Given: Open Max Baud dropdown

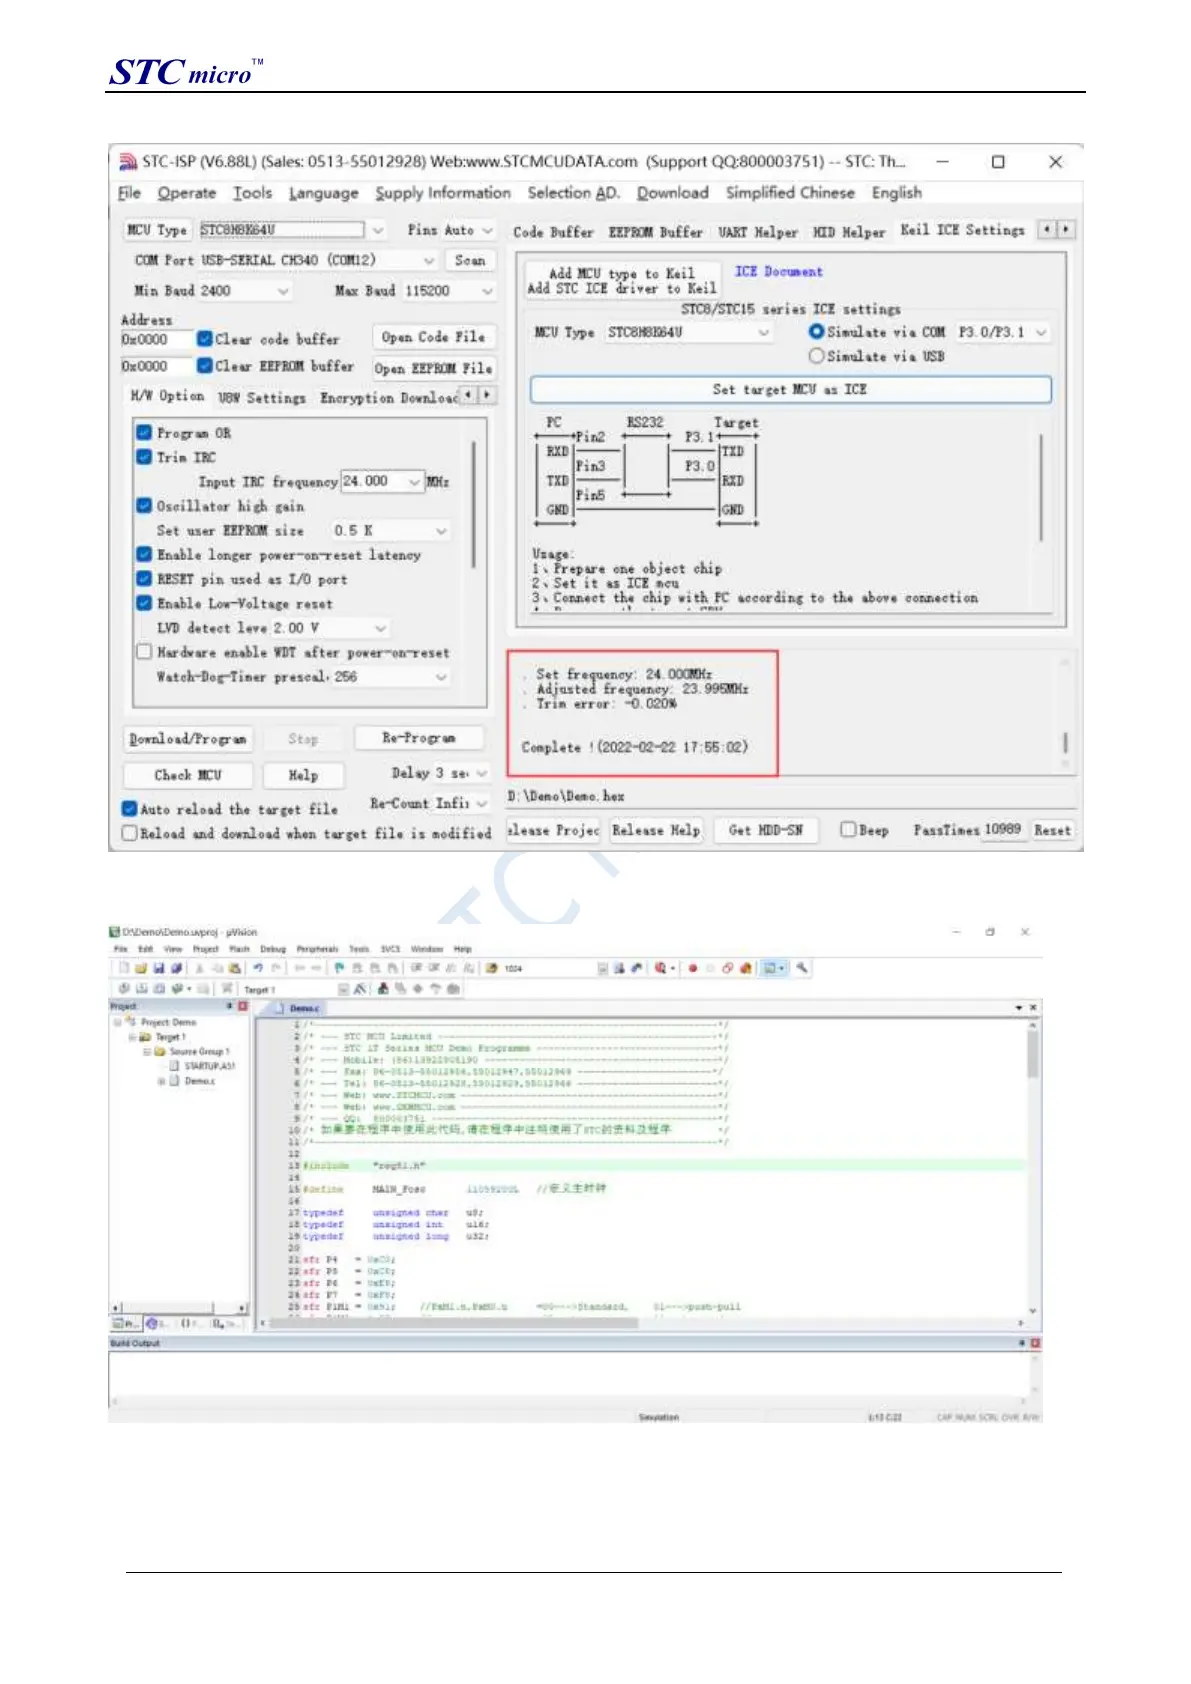Looking at the screenshot, I should click(x=487, y=291).
